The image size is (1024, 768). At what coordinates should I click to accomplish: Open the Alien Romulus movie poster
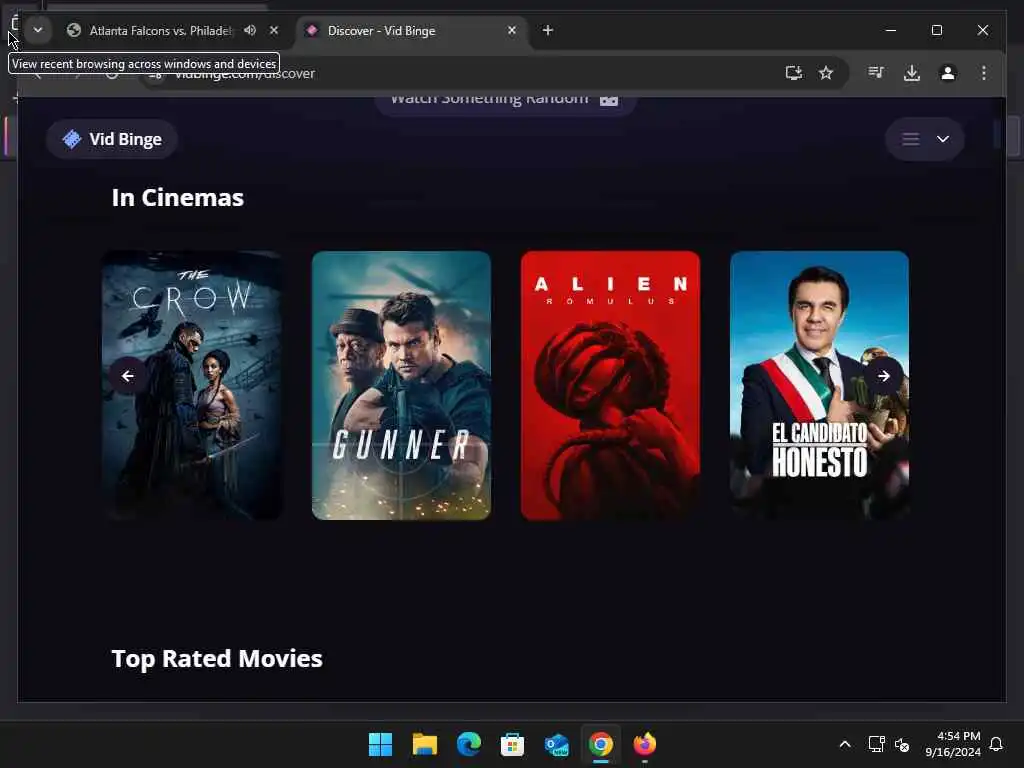[610, 385]
